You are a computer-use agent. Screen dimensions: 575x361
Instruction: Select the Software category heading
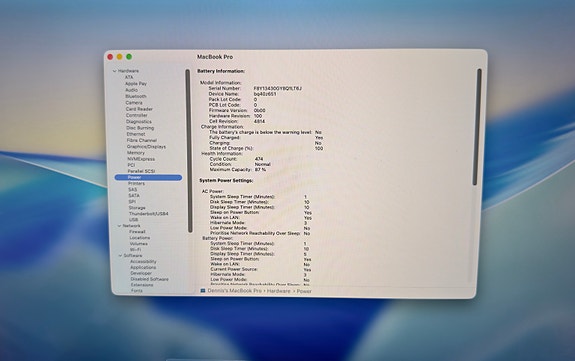(x=133, y=255)
